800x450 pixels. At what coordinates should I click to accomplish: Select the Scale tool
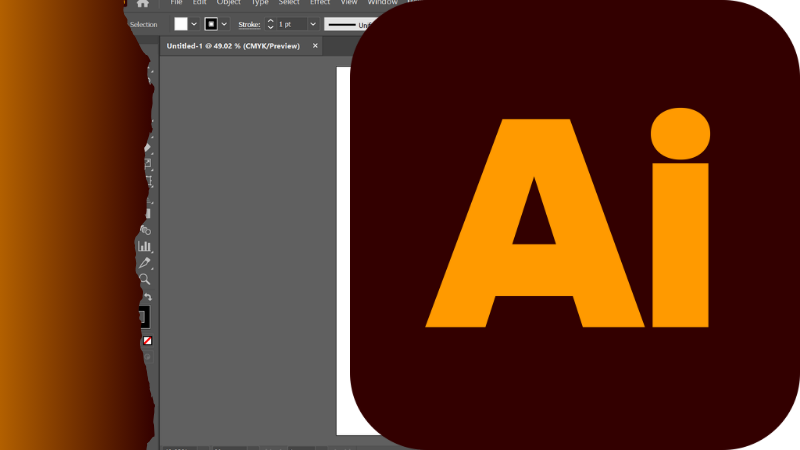click(148, 164)
